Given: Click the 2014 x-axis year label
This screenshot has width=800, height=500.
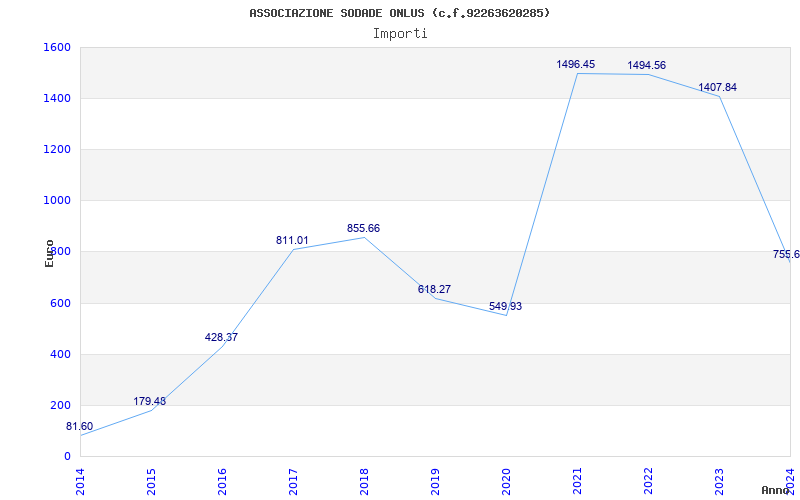Looking at the screenshot, I should click(x=81, y=481).
